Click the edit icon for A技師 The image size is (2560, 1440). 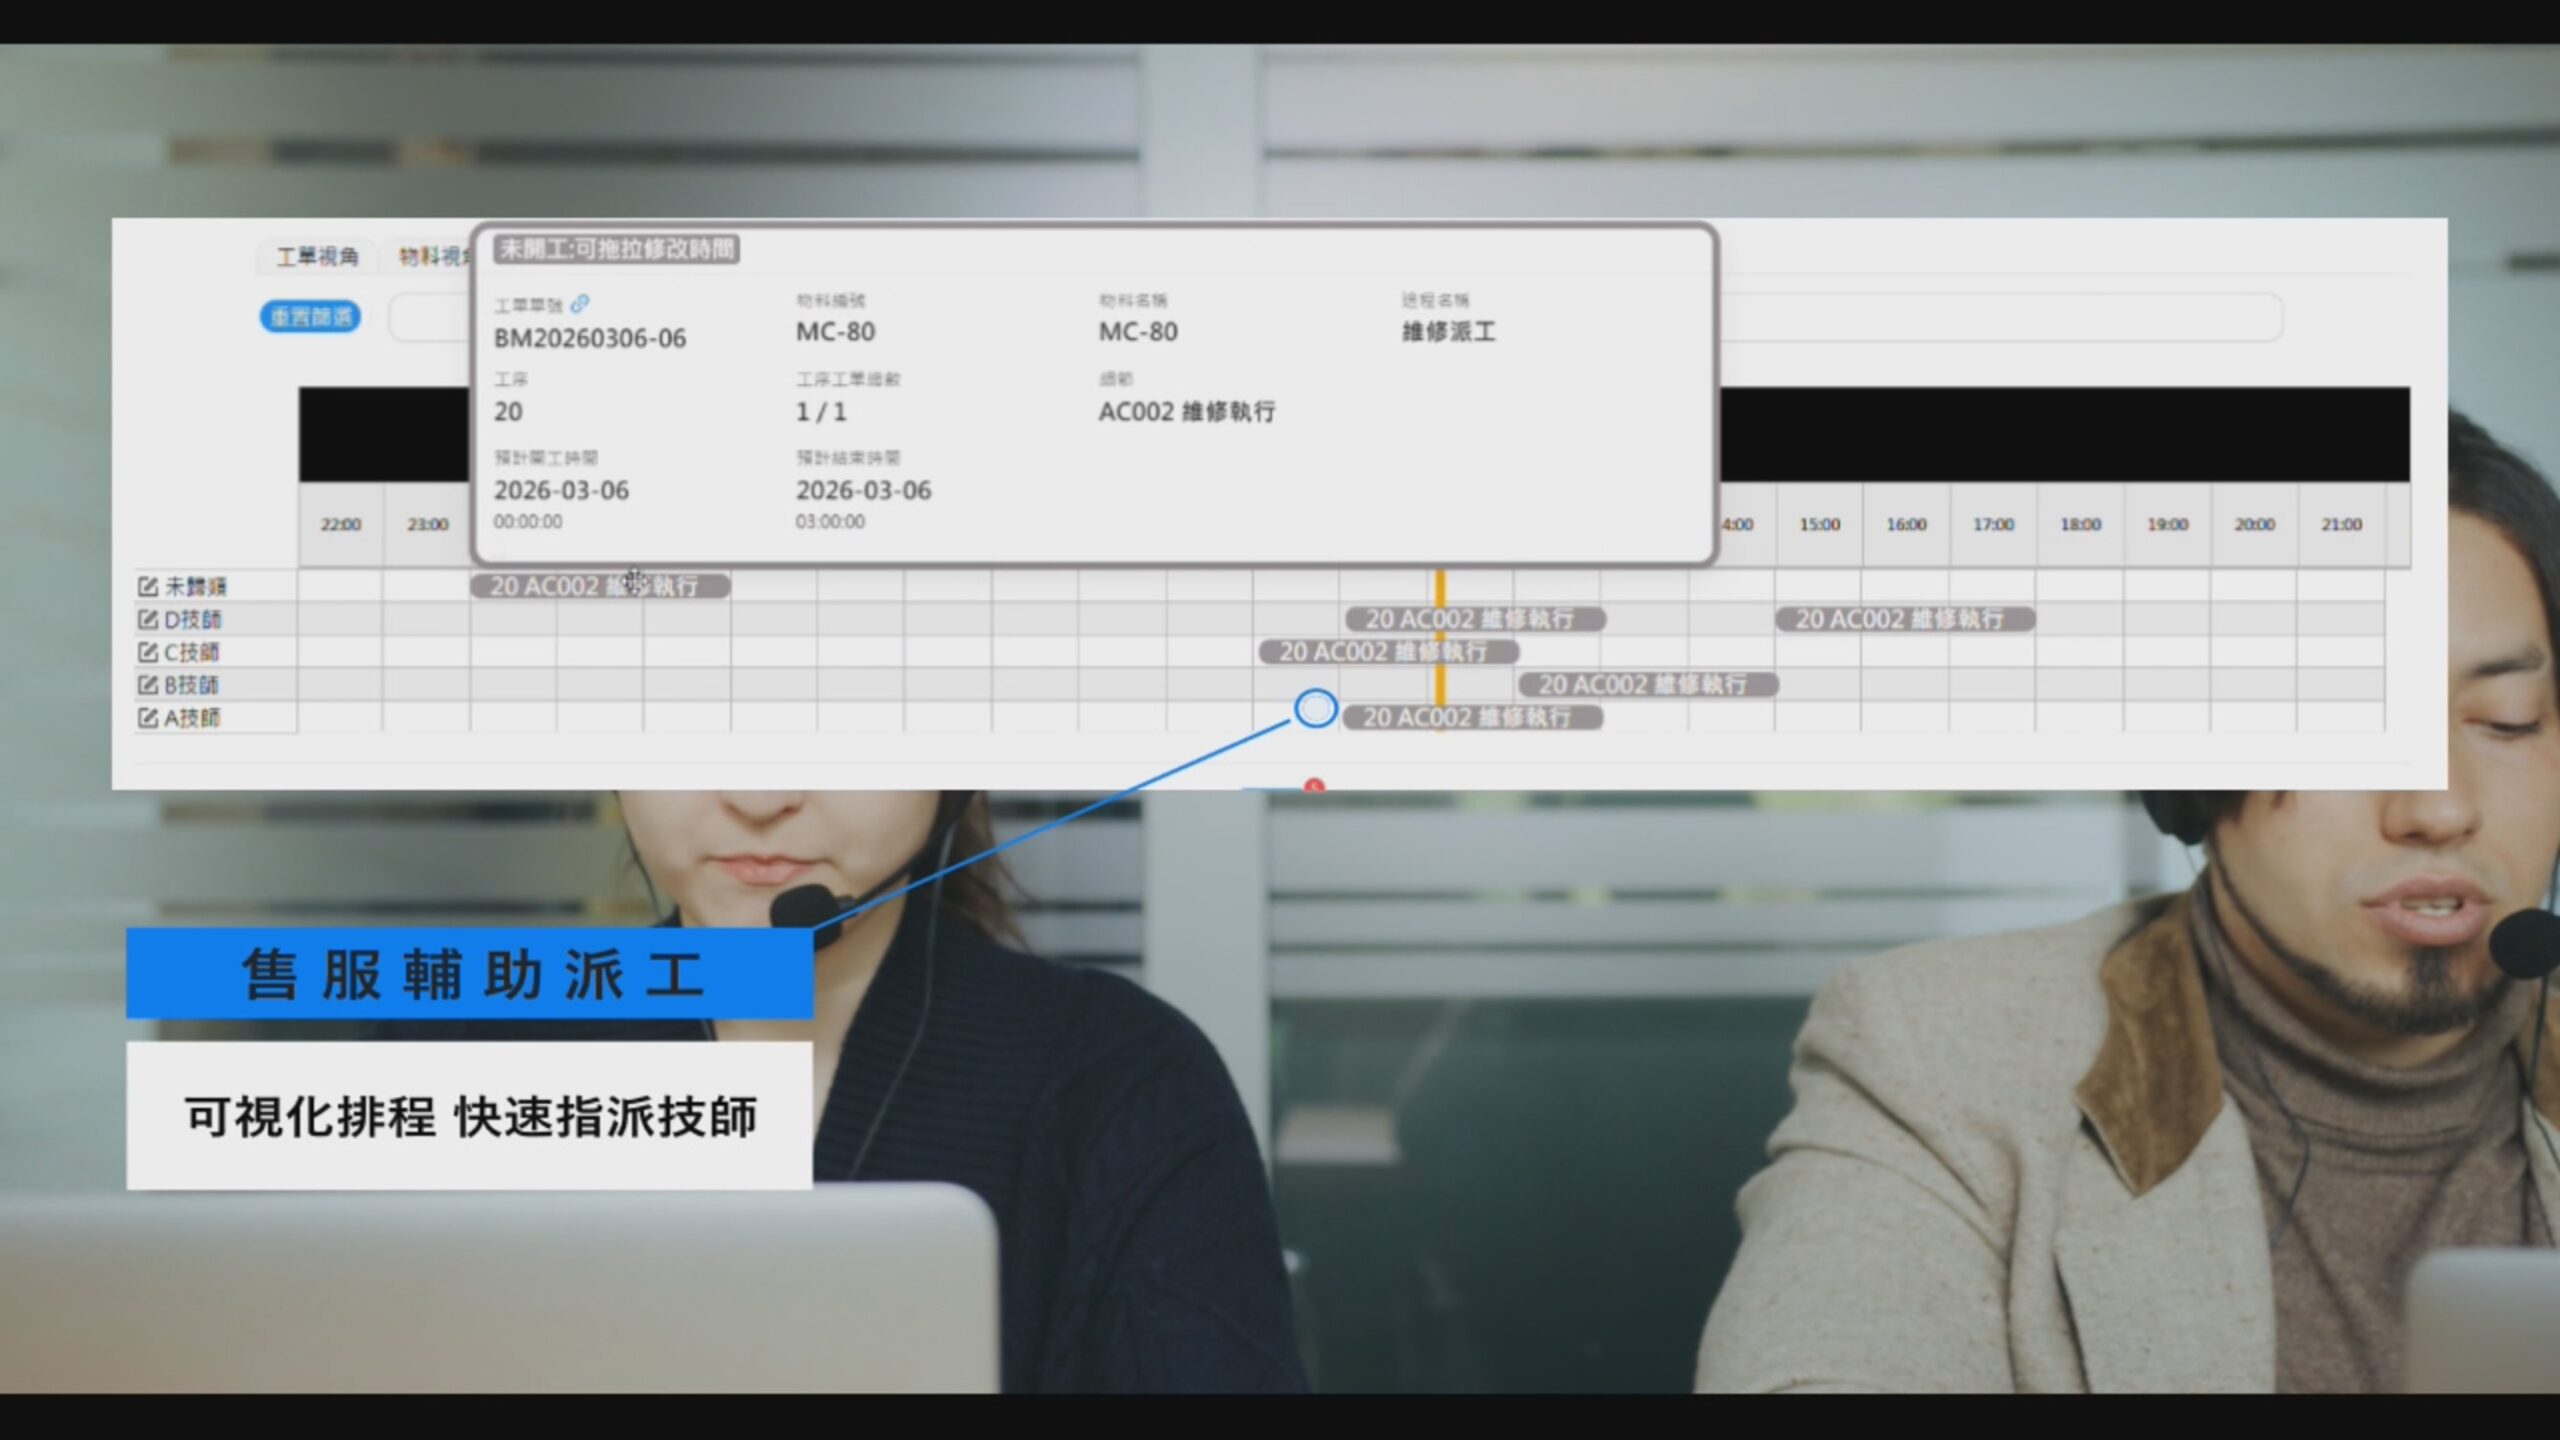(x=147, y=718)
